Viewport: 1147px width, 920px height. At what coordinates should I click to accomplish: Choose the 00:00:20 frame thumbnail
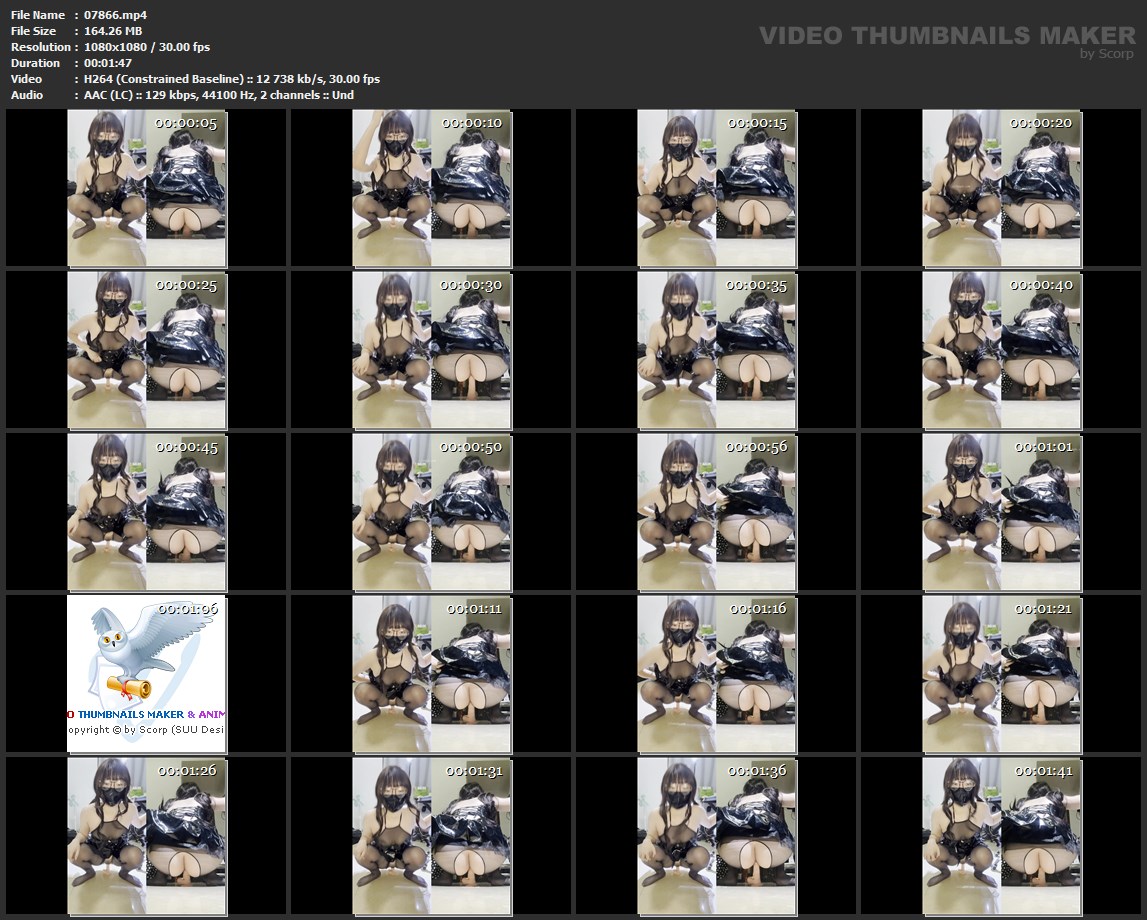click(x=1002, y=189)
